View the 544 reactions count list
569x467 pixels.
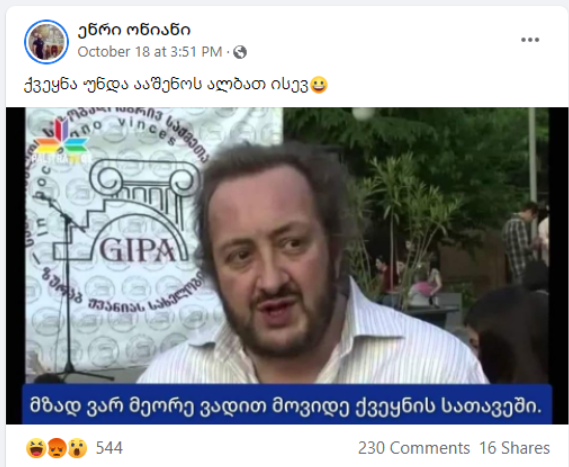click(x=109, y=448)
